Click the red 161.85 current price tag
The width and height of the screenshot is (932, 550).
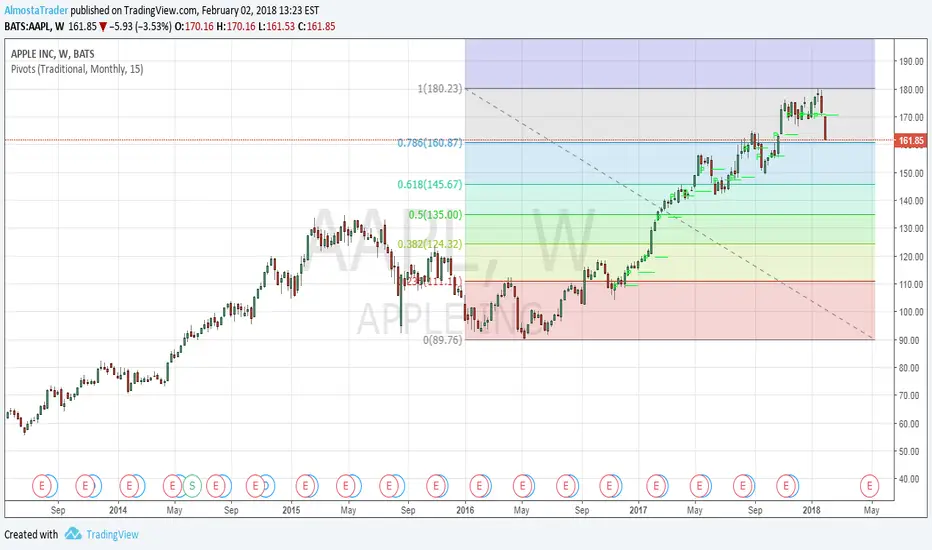[x=911, y=141]
